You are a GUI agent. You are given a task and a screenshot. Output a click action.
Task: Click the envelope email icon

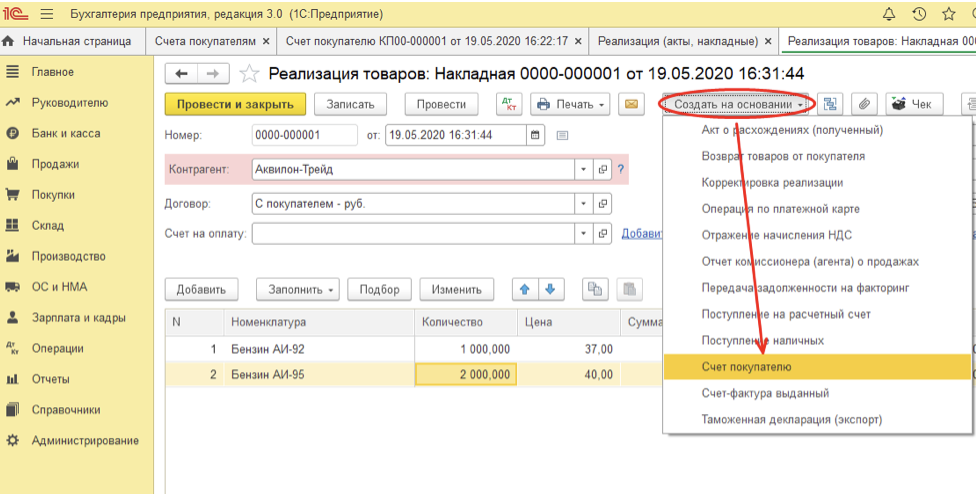631,104
